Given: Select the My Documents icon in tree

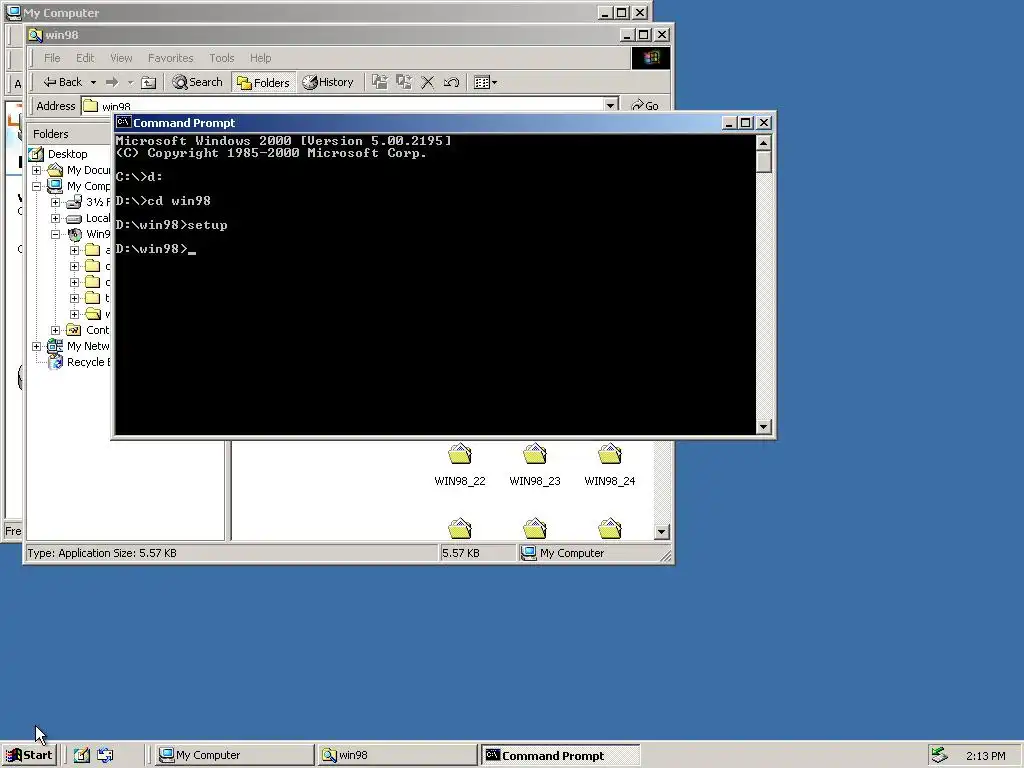Looking at the screenshot, I should (x=55, y=170).
